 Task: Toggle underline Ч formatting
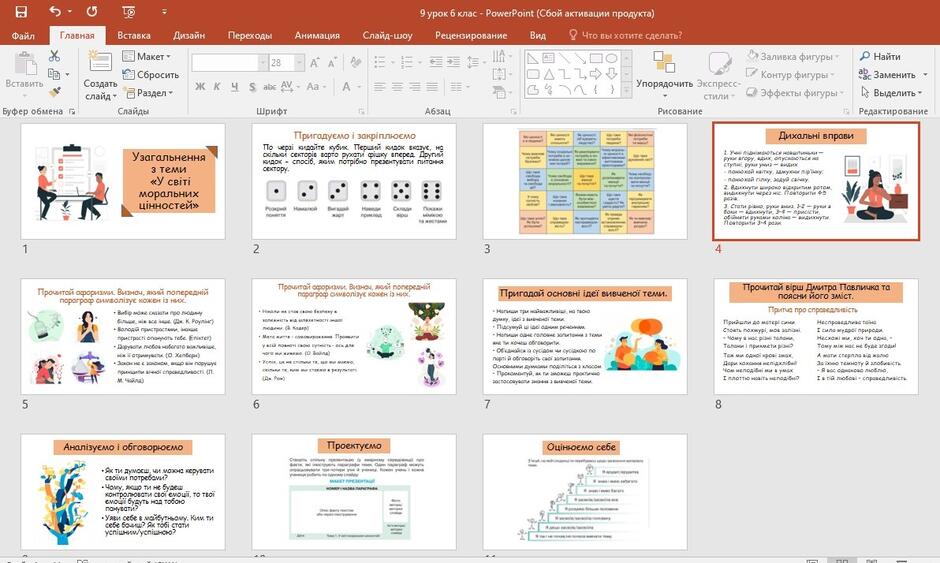coord(234,87)
